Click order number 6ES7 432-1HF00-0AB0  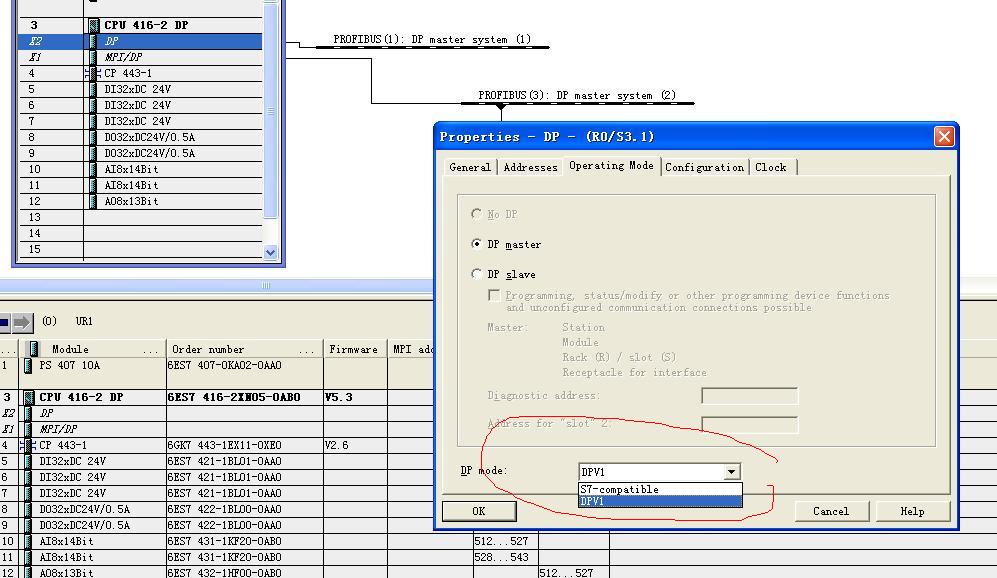click(224, 573)
